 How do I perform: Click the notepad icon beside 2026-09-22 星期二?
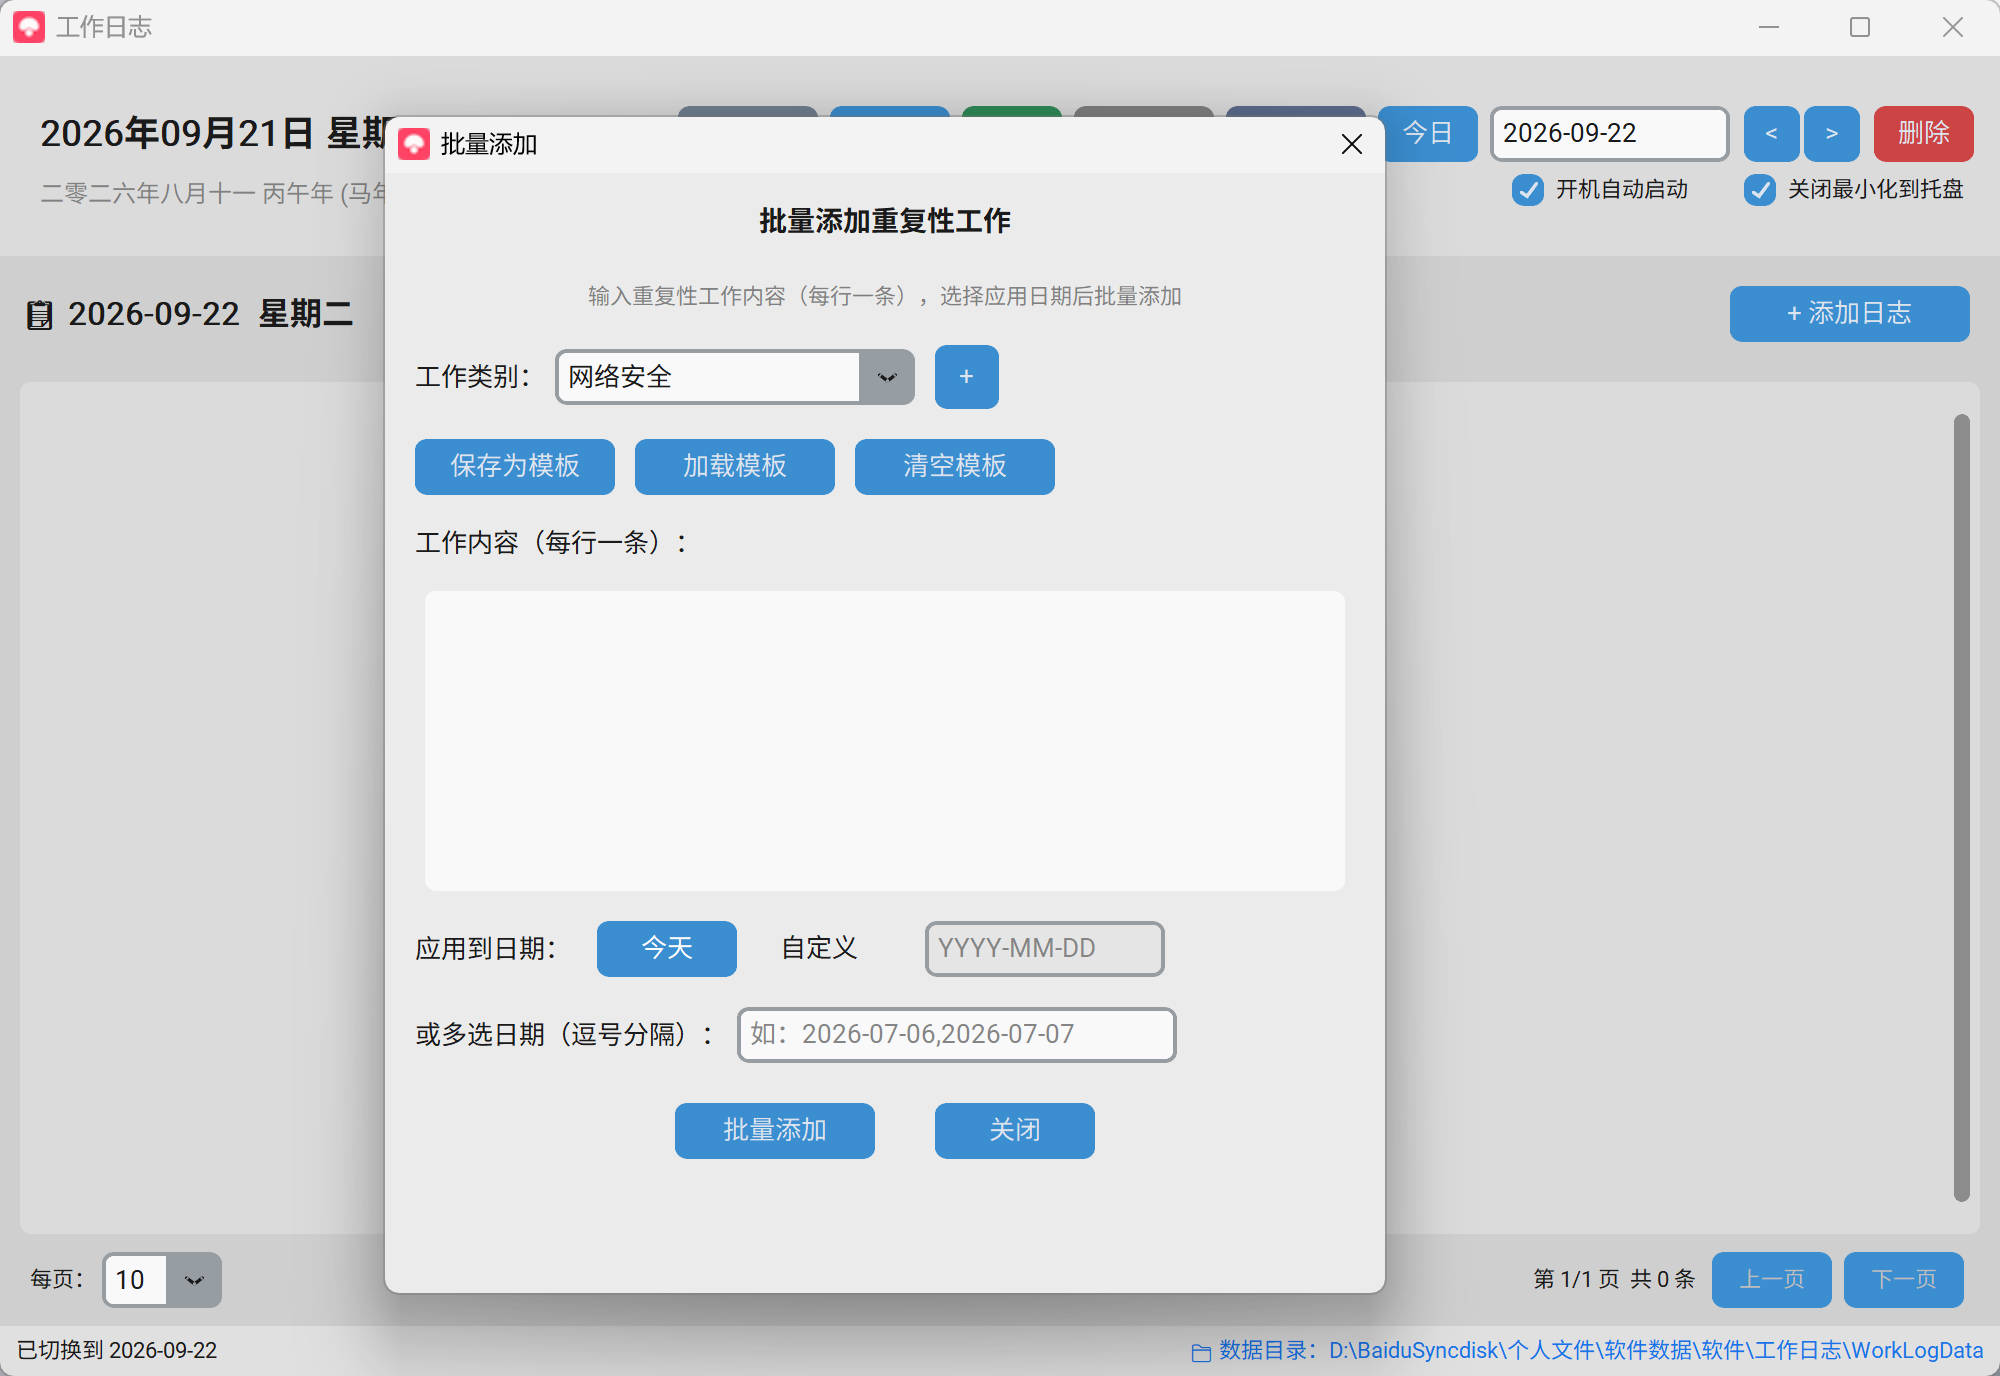point(39,315)
